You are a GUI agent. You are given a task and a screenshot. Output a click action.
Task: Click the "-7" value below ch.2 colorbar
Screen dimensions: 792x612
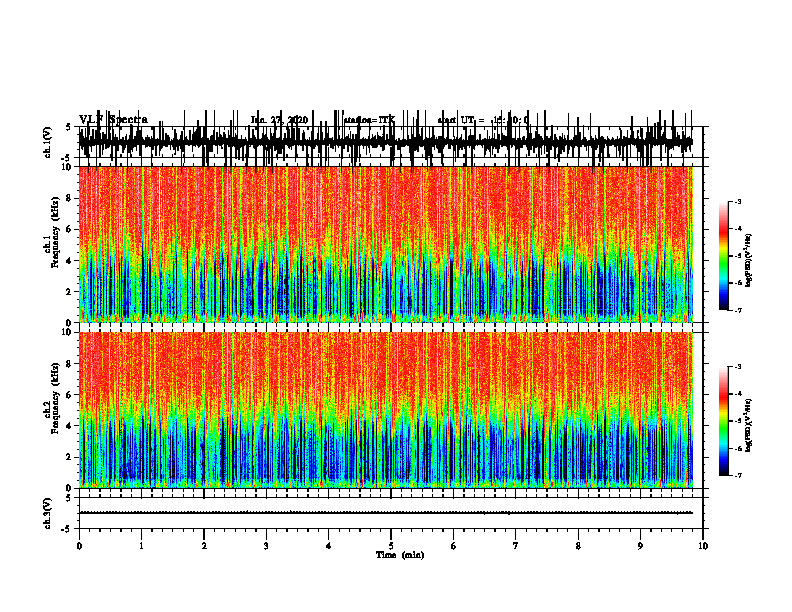click(x=738, y=475)
